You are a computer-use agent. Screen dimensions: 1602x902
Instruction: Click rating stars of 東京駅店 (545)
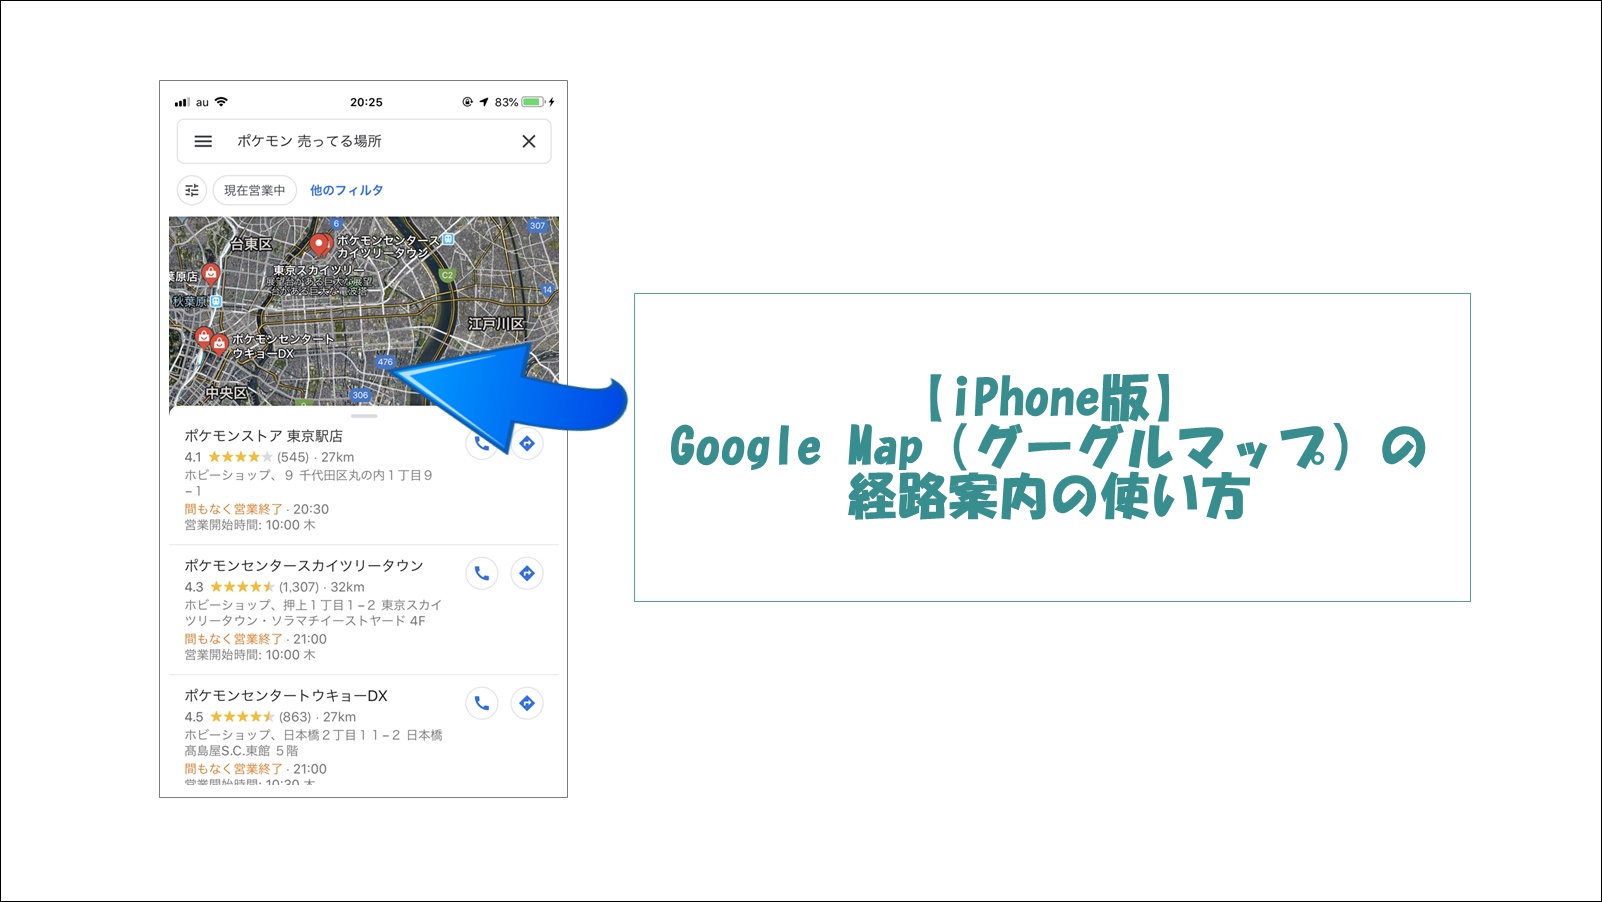pos(240,457)
